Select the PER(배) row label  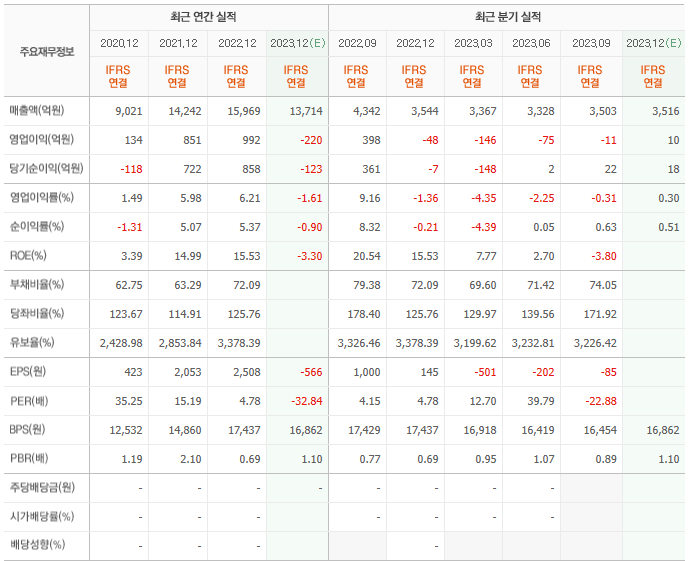click(x=29, y=401)
